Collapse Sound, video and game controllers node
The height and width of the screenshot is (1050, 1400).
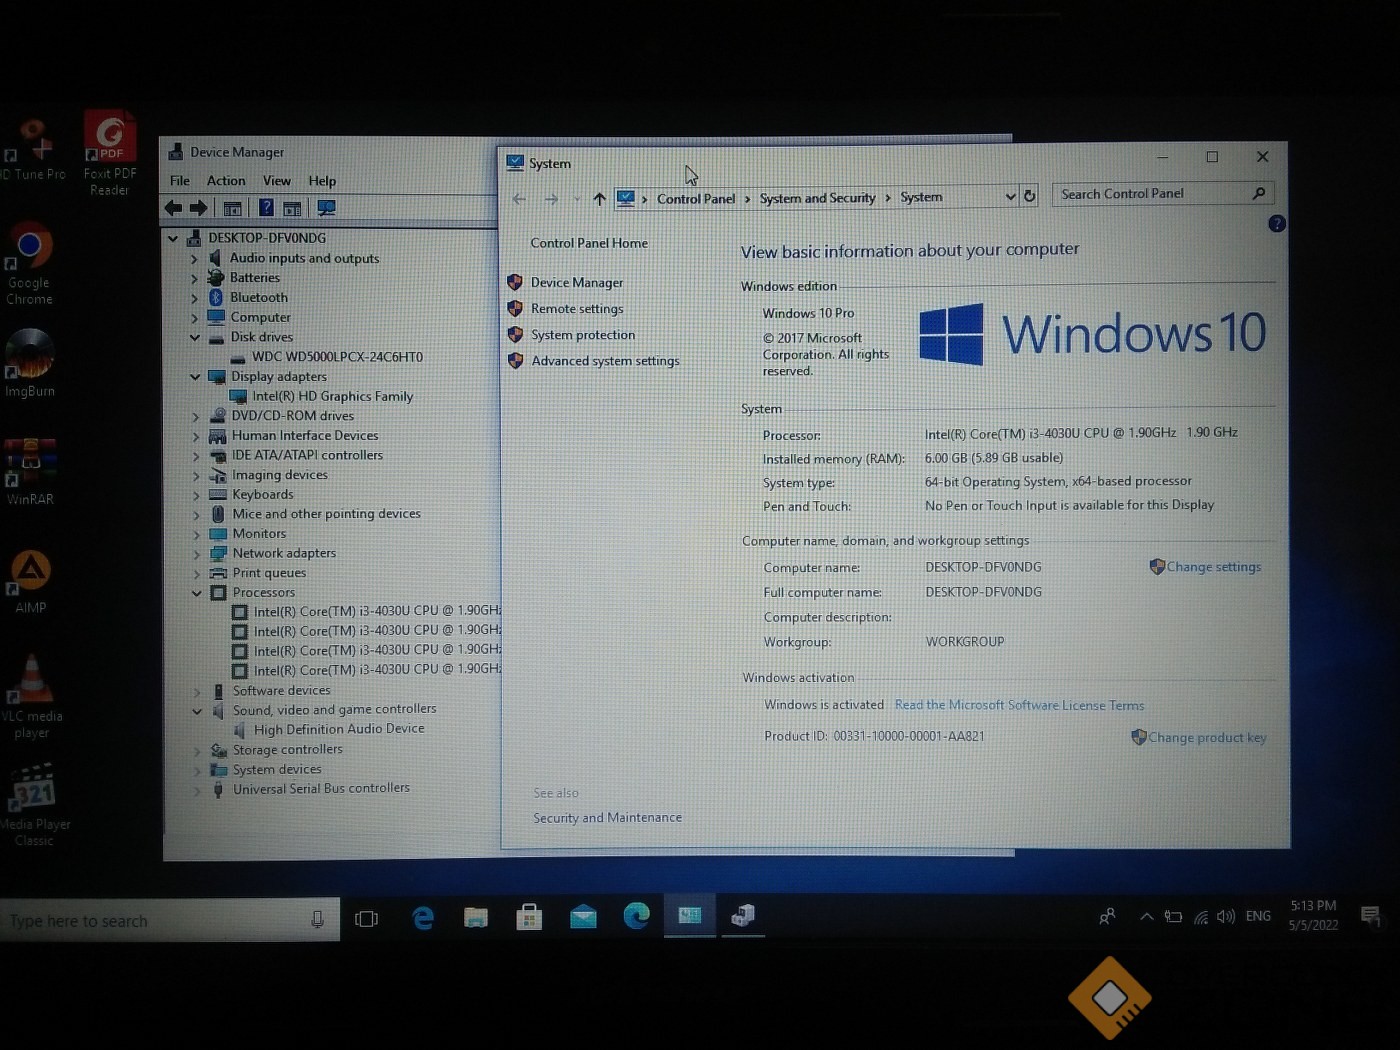(x=197, y=711)
